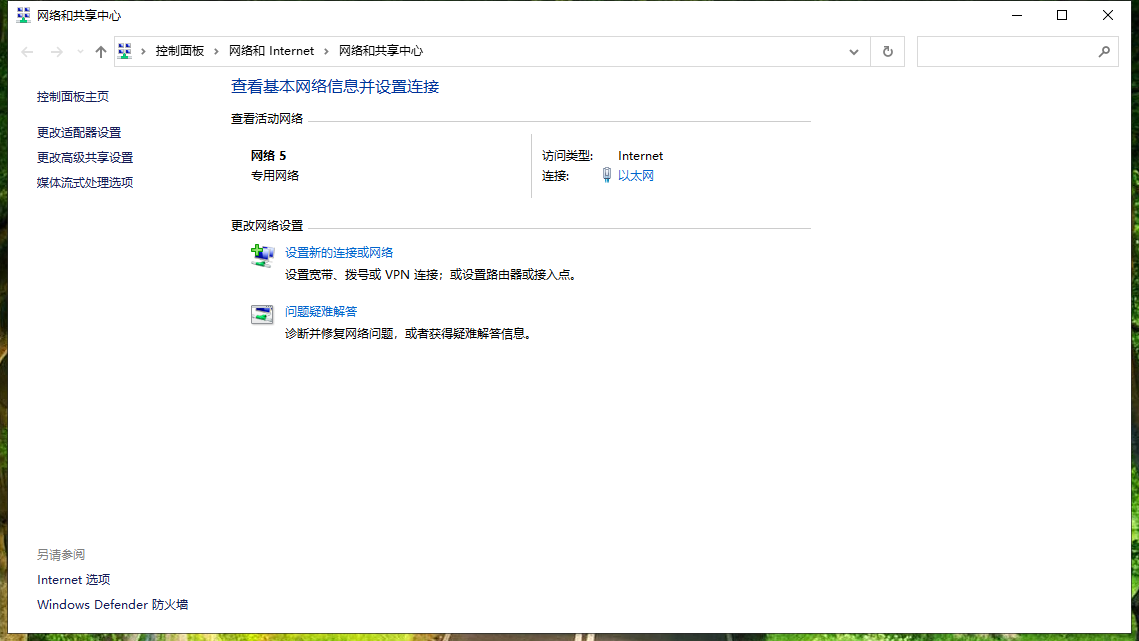点击刷新按钮重新加载页面
The height and width of the screenshot is (641, 1139).
(x=887, y=50)
